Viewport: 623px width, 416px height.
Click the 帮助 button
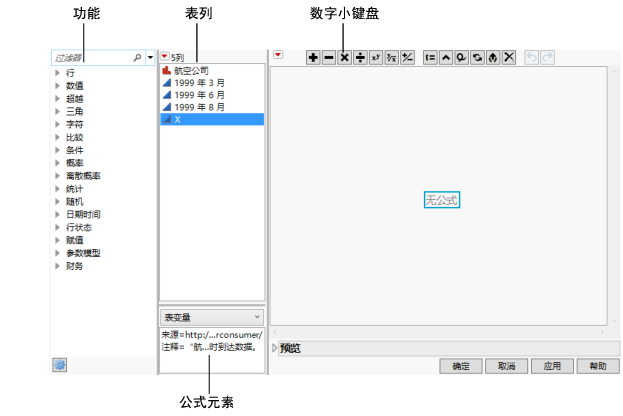point(598,366)
